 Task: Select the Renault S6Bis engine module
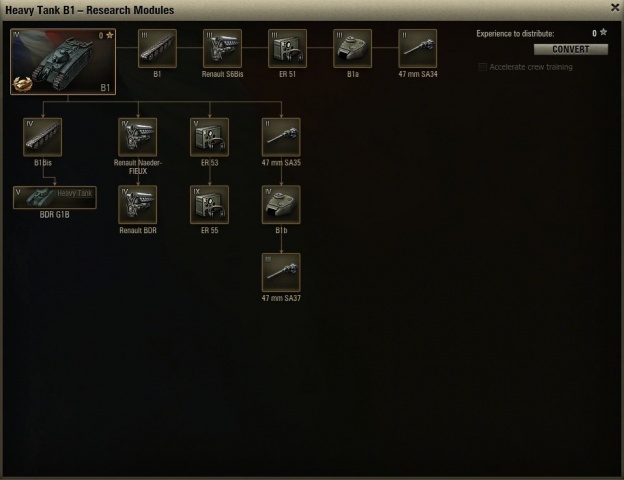pyautogui.click(x=222, y=48)
